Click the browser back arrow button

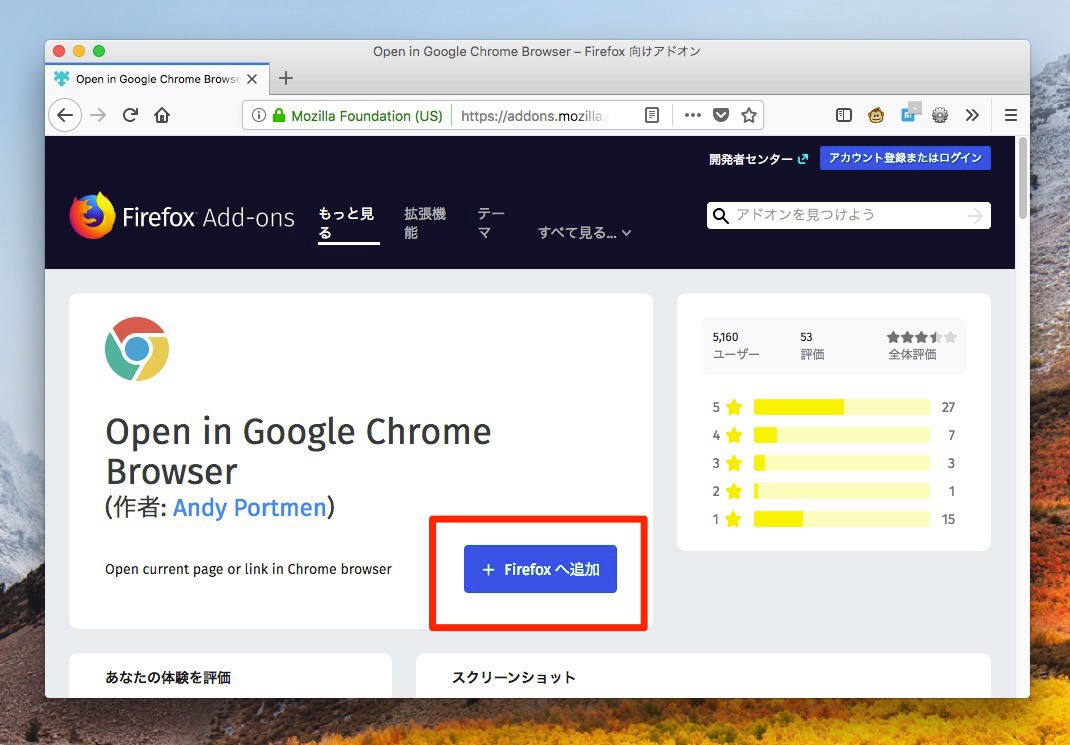(x=65, y=115)
